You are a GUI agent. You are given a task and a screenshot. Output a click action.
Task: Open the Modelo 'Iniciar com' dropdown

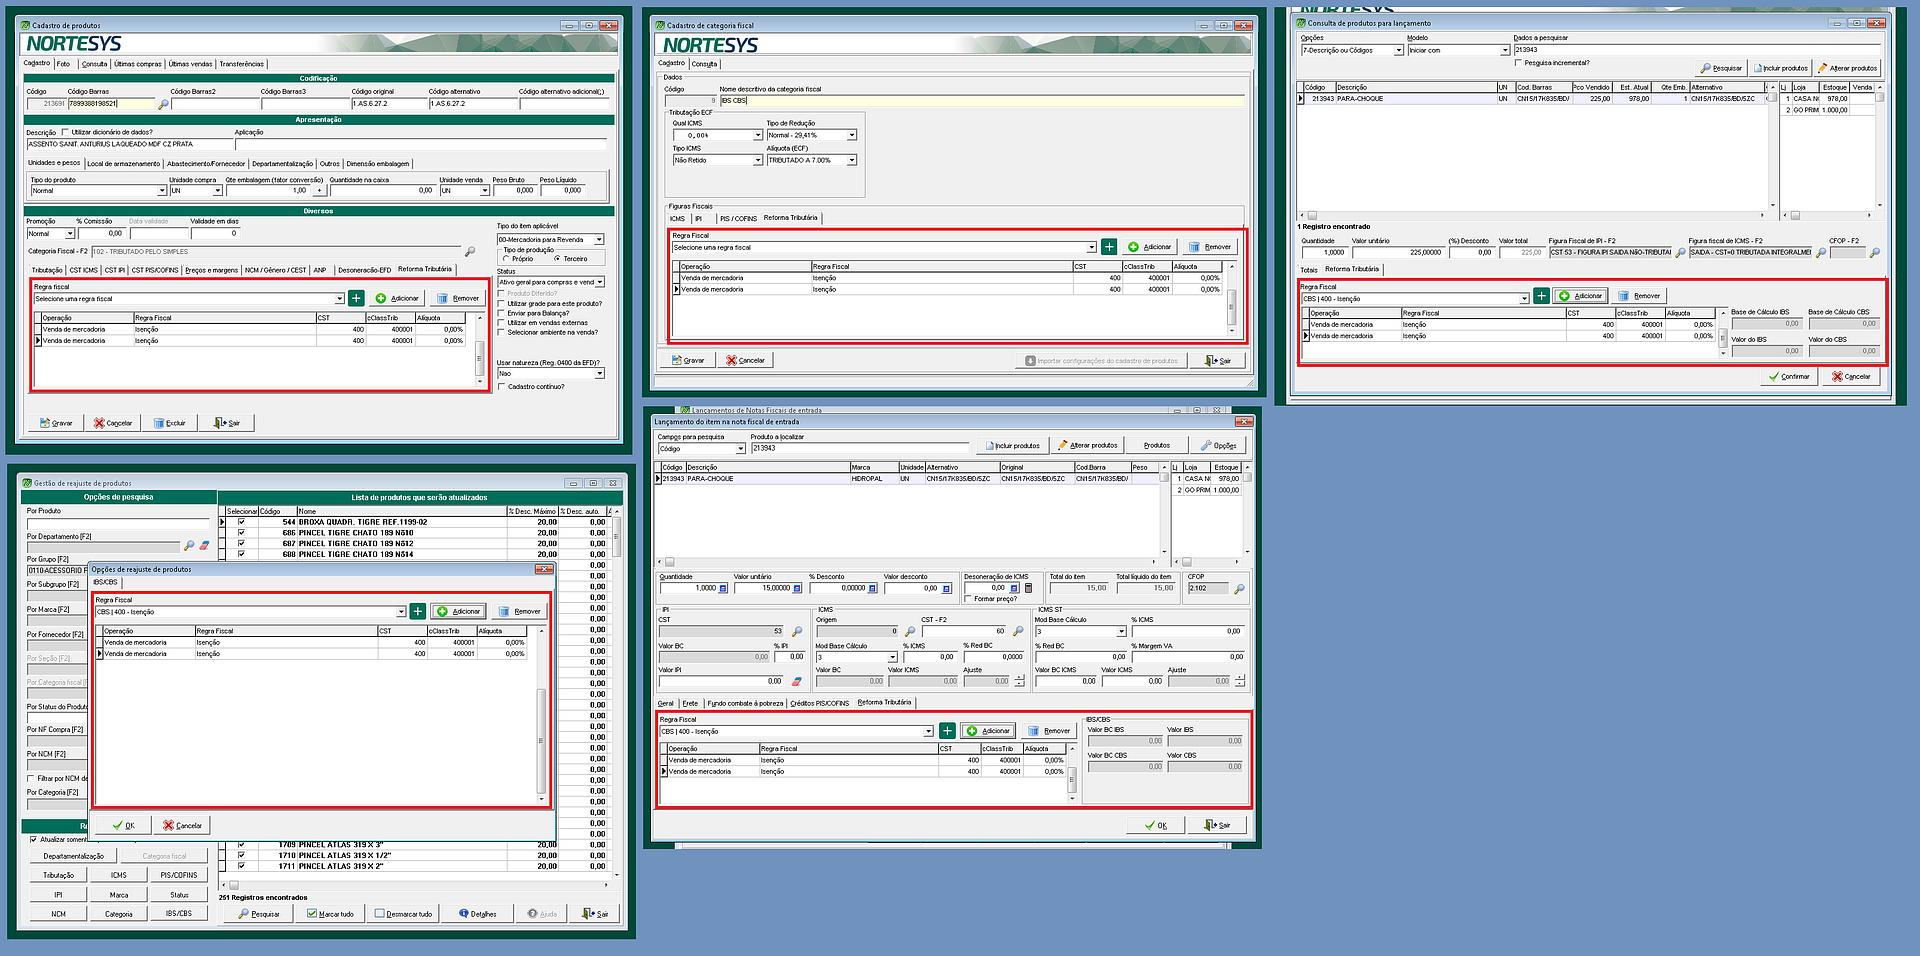coord(1504,50)
